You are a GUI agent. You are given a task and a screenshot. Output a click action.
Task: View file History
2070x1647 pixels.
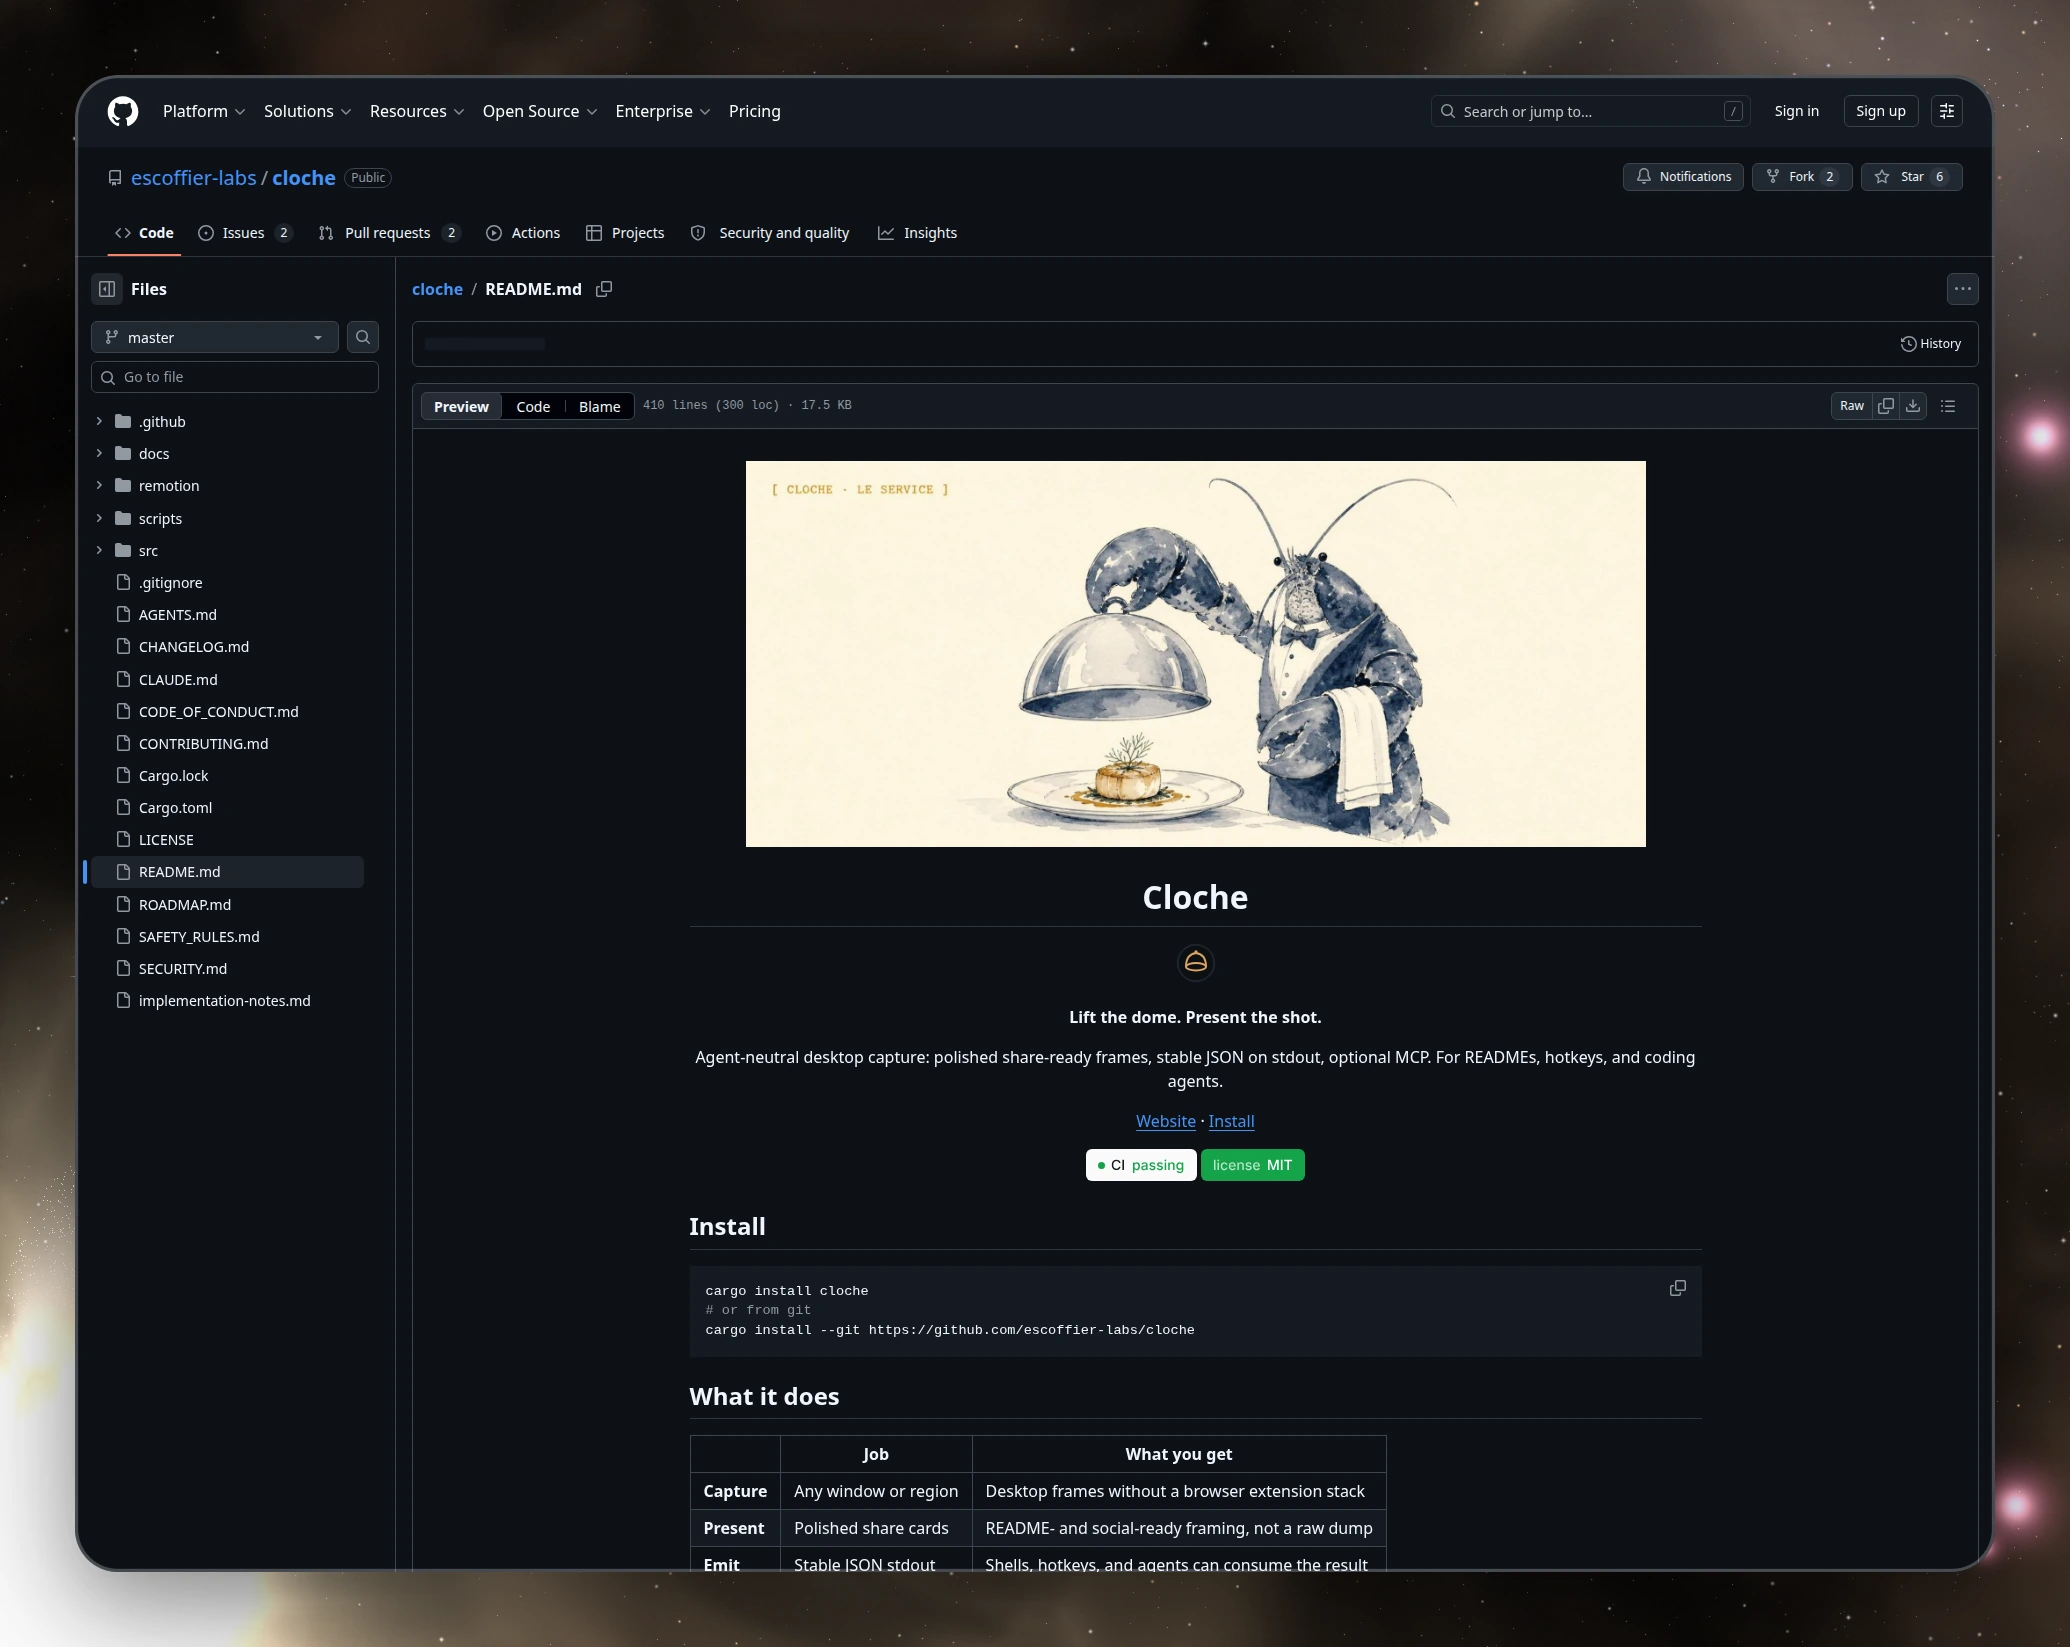point(1931,343)
